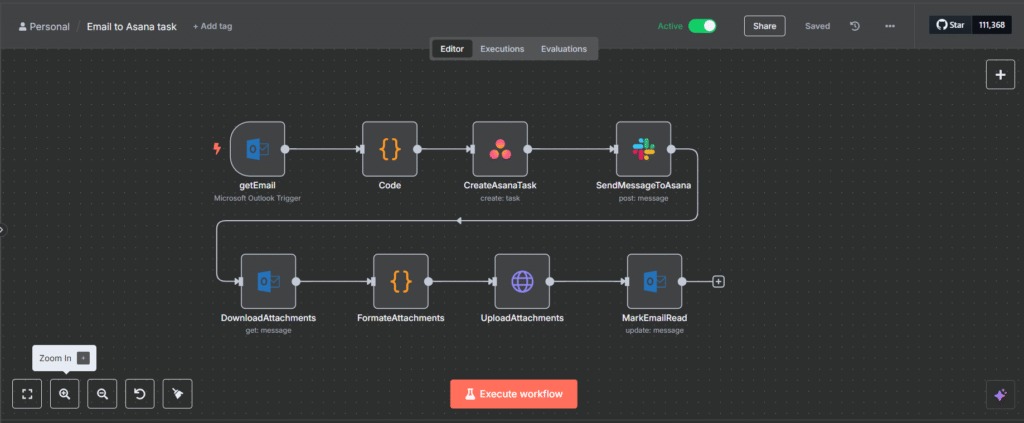Switch to the Executions tab
The width and height of the screenshot is (1024, 423).
[502, 48]
